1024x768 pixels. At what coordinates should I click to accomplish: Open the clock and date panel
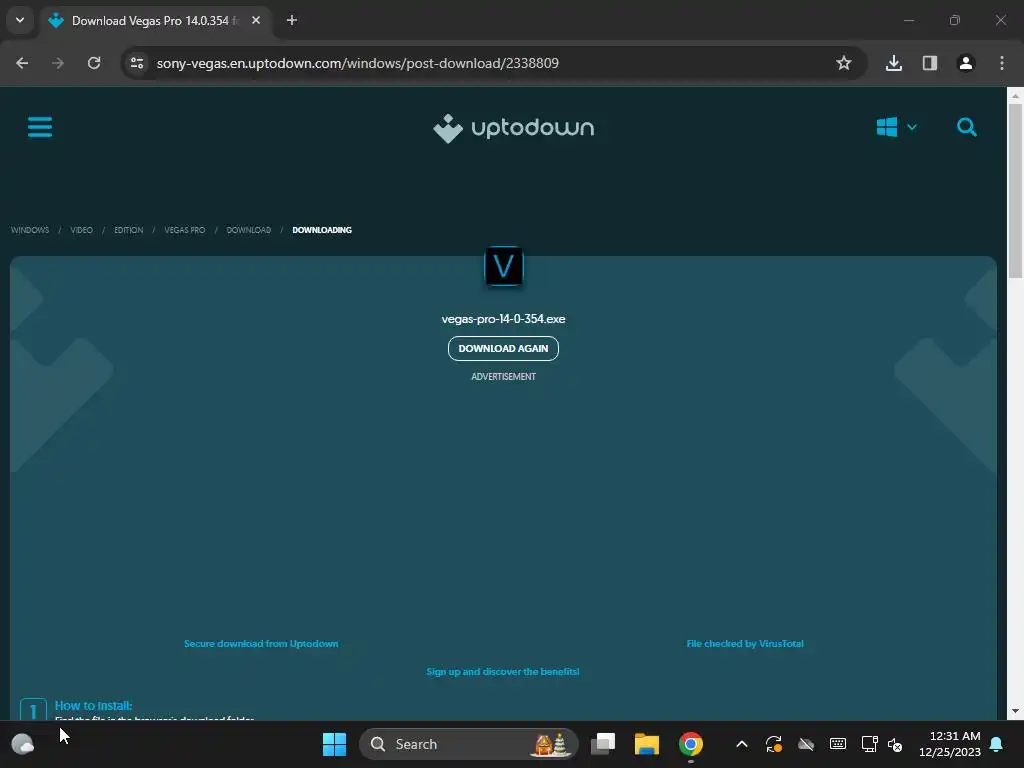pyautogui.click(x=950, y=744)
